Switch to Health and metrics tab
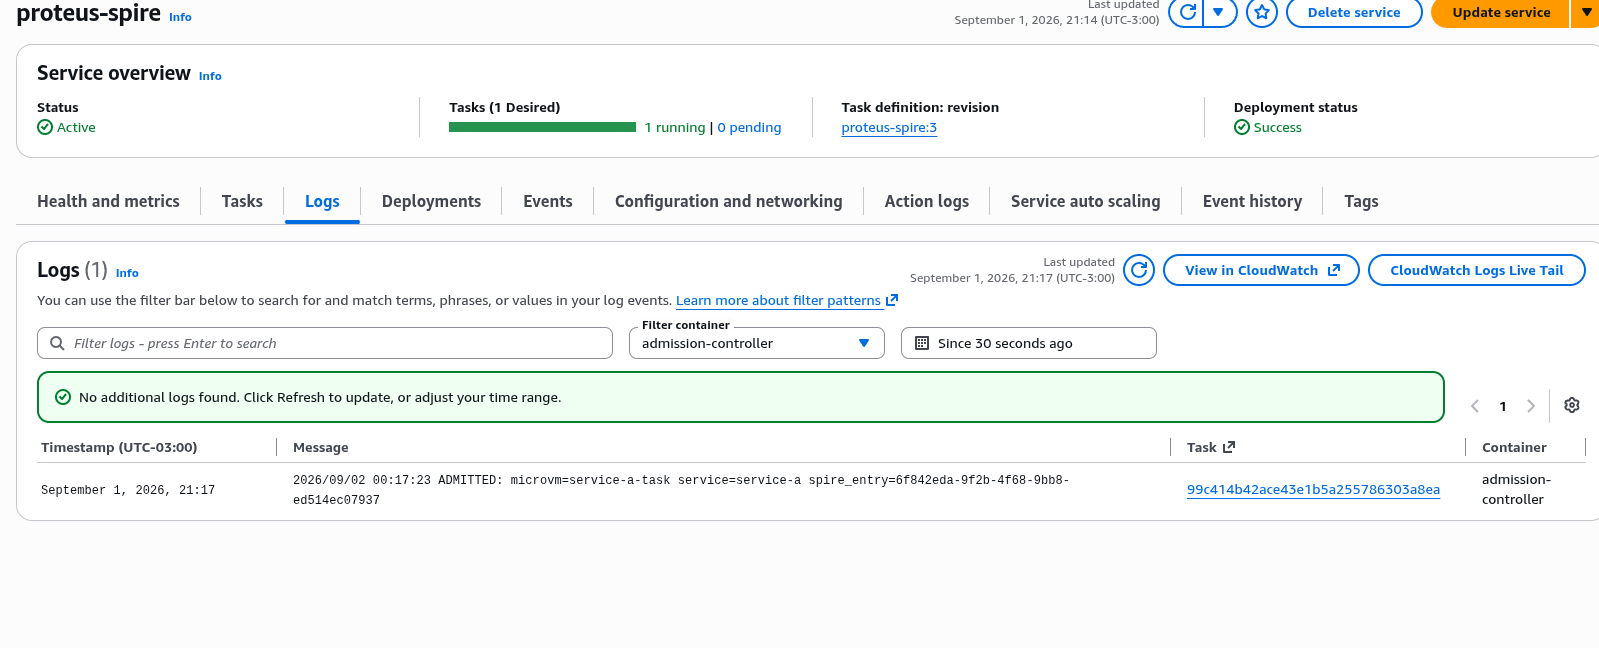Image resolution: width=1599 pixels, height=648 pixels. [x=108, y=201]
